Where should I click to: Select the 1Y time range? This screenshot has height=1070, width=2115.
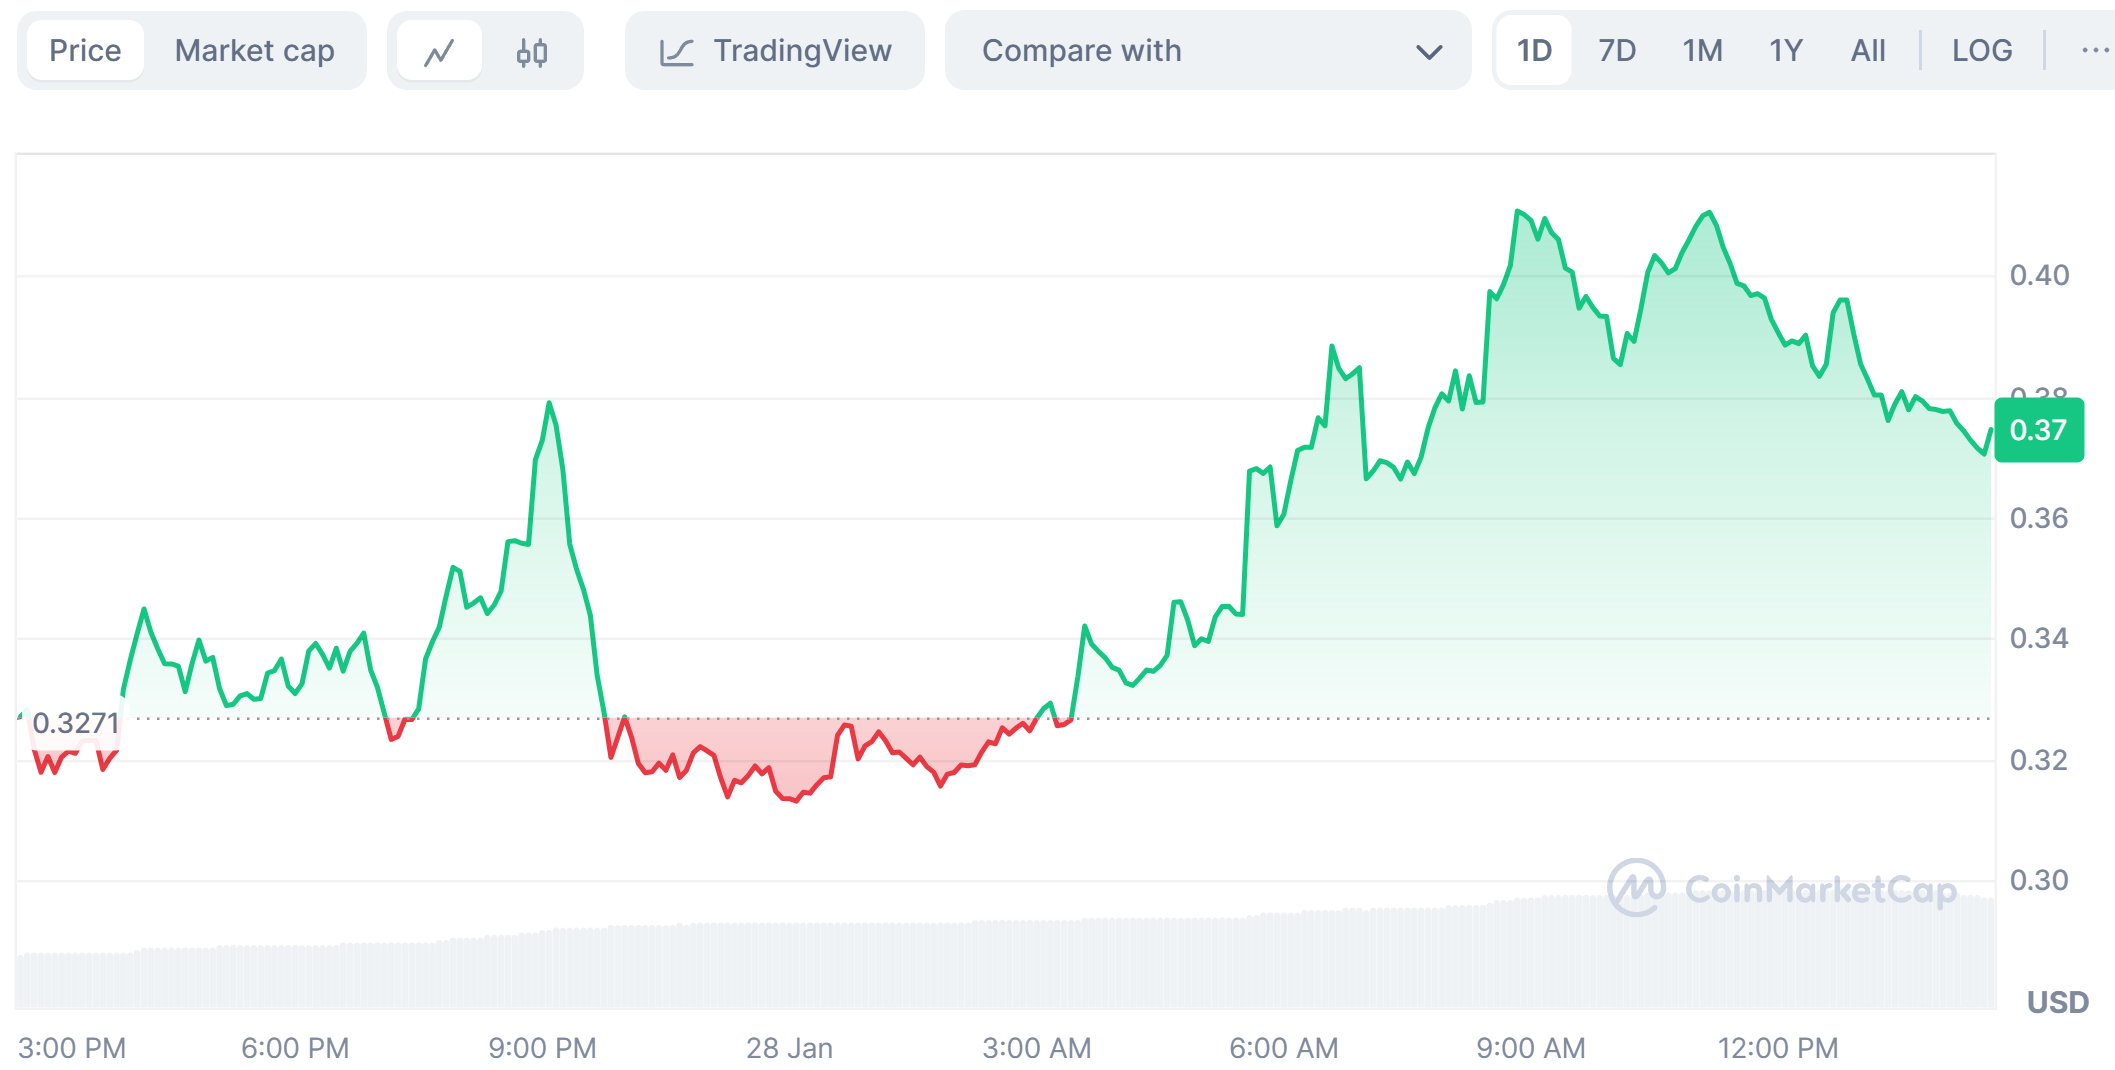[x=1785, y=51]
